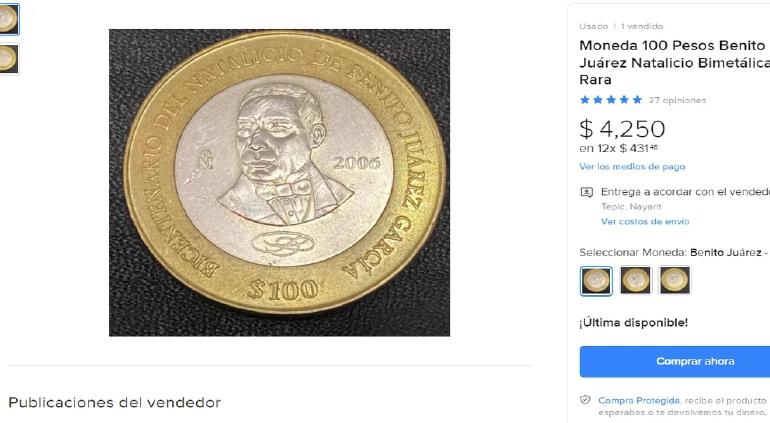Choose the first Benito Juárez coin variant
Image resolution: width=770 pixels, height=423 pixels.
pyautogui.click(x=596, y=281)
